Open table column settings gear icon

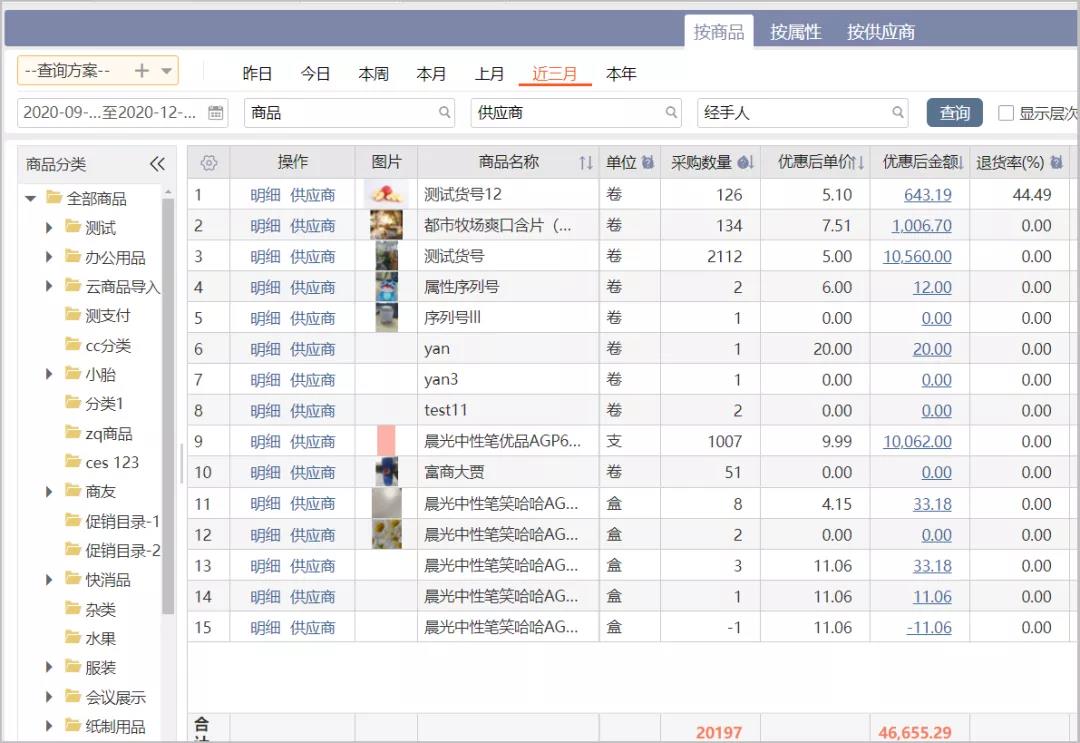pos(208,163)
